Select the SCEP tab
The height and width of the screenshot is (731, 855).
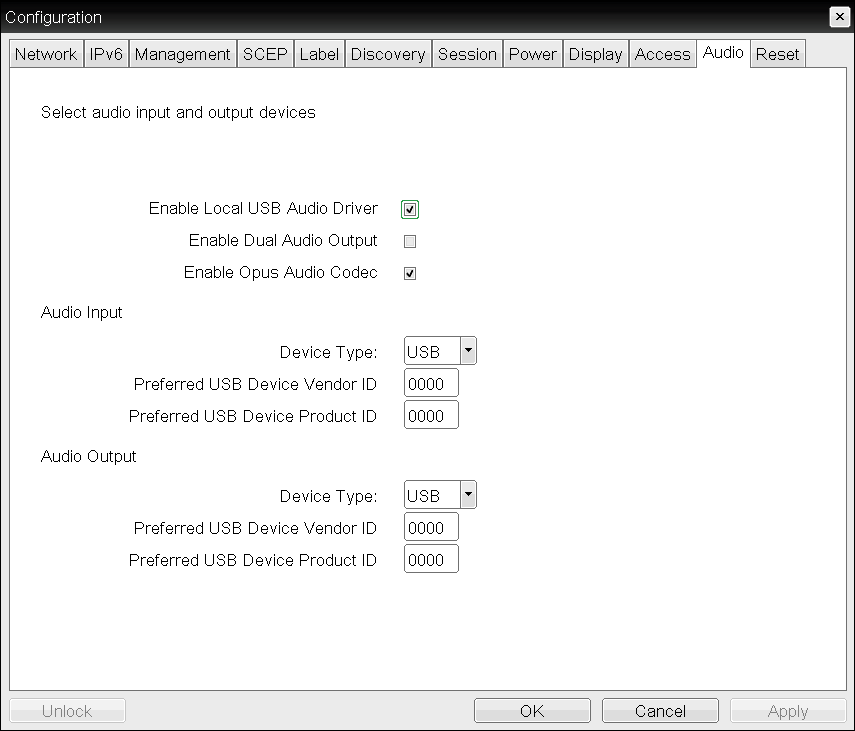pyautogui.click(x=265, y=54)
